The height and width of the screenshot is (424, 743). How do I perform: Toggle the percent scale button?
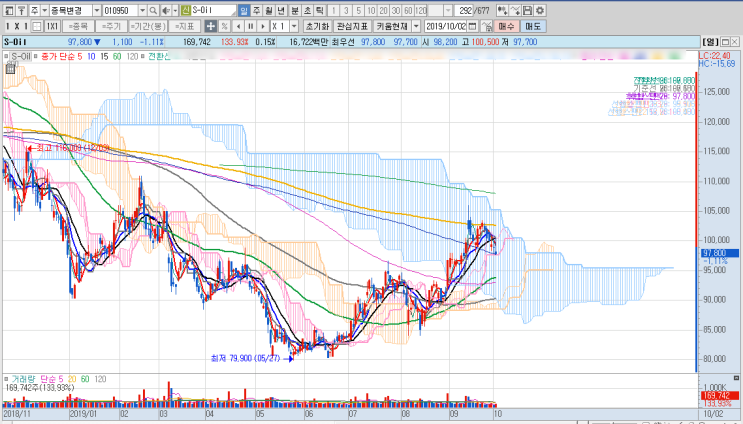tap(224, 26)
